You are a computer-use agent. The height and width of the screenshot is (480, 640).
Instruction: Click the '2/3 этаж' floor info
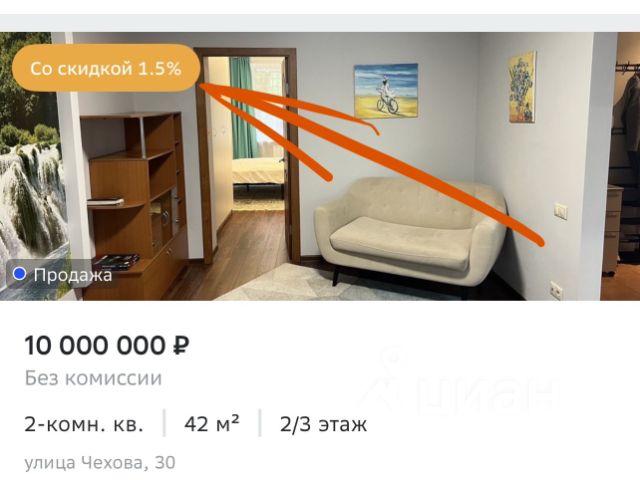point(323,424)
